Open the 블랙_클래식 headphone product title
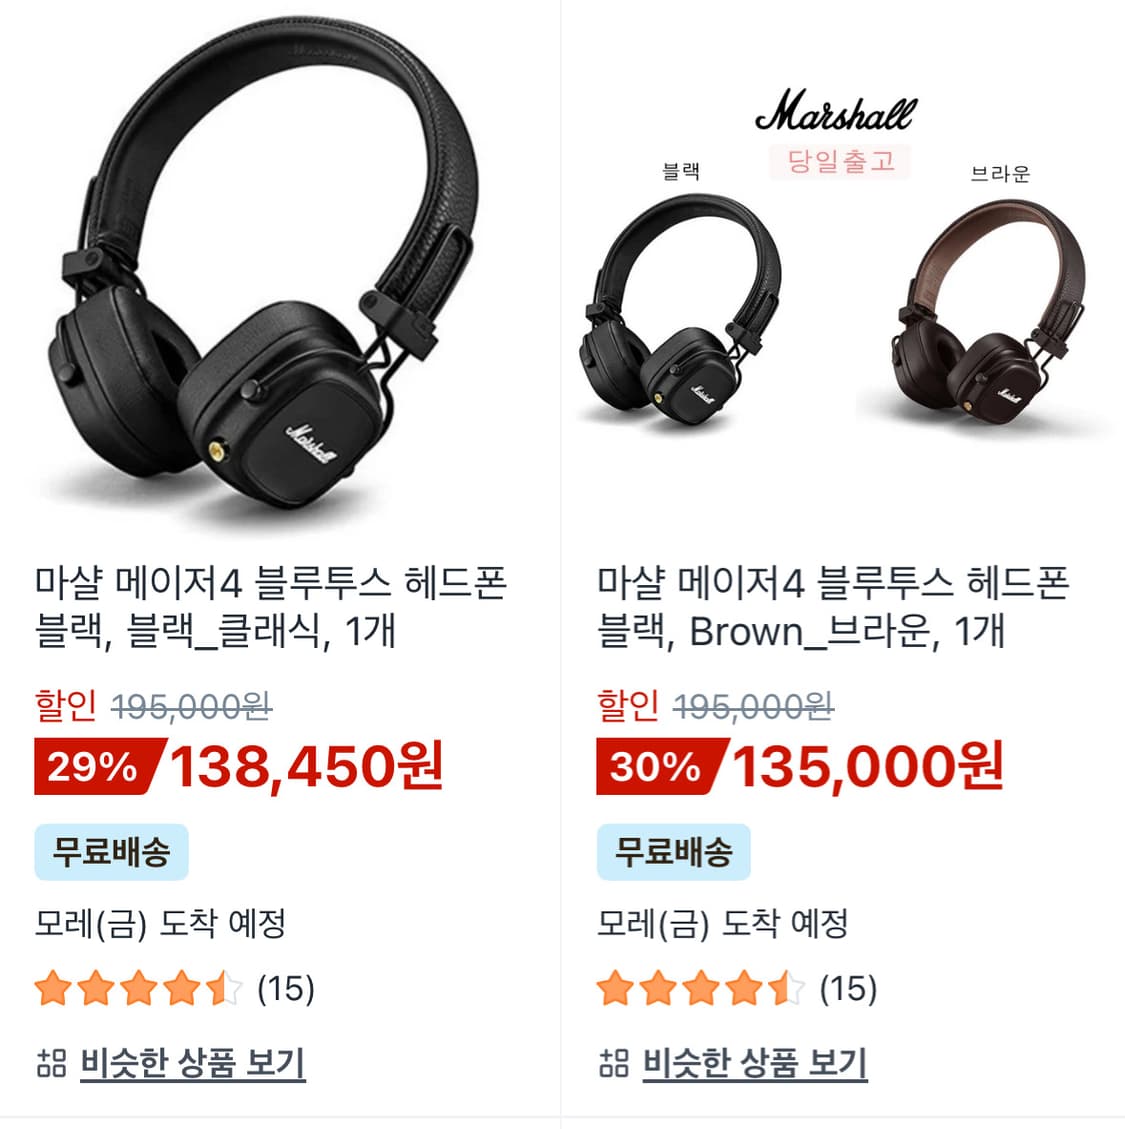This screenshot has height=1129, width=1125. 271,607
